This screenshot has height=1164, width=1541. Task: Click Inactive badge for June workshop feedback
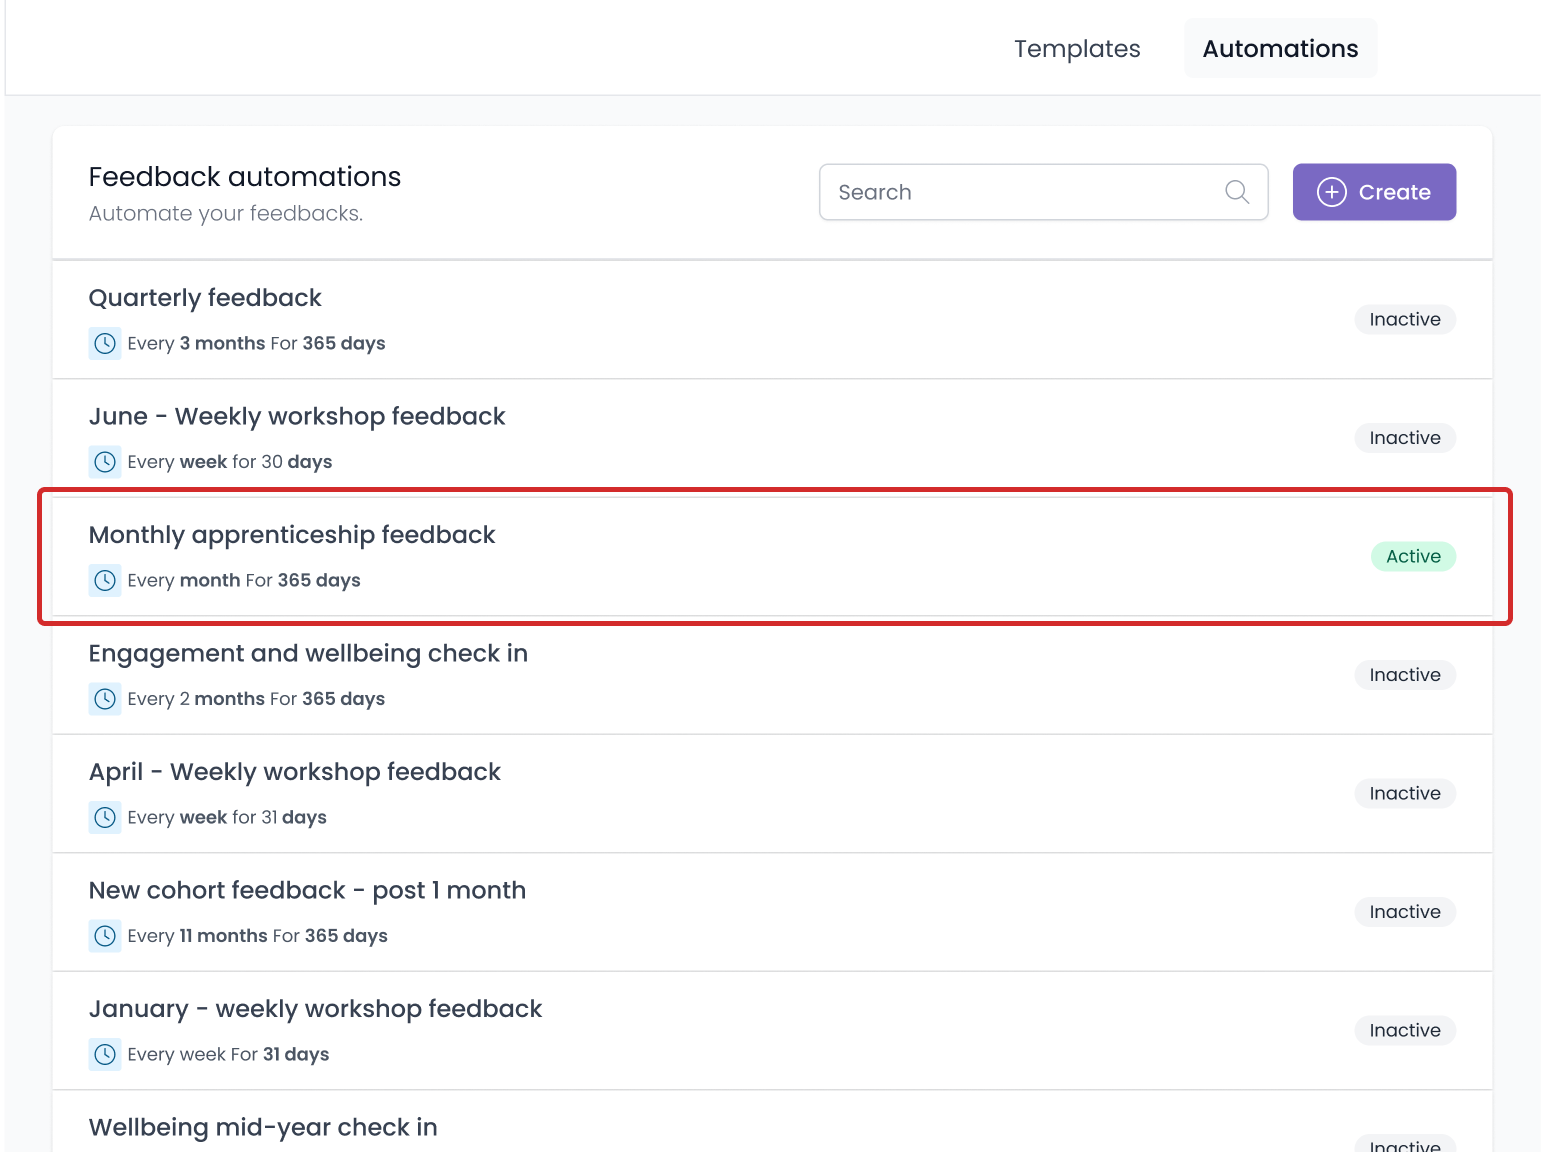pos(1405,438)
